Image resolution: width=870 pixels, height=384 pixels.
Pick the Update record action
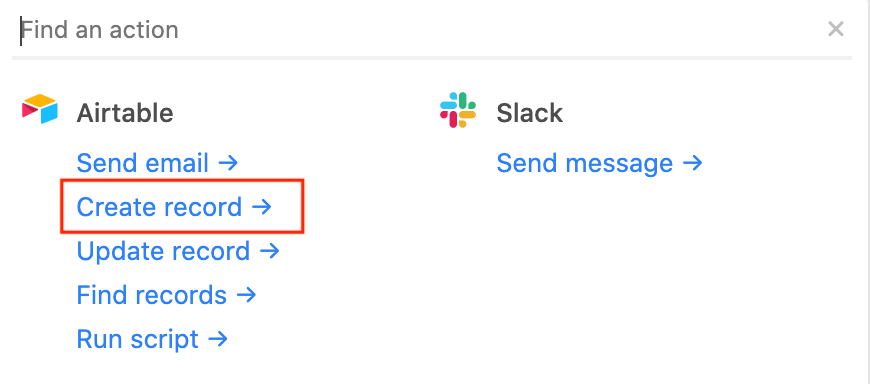click(178, 251)
